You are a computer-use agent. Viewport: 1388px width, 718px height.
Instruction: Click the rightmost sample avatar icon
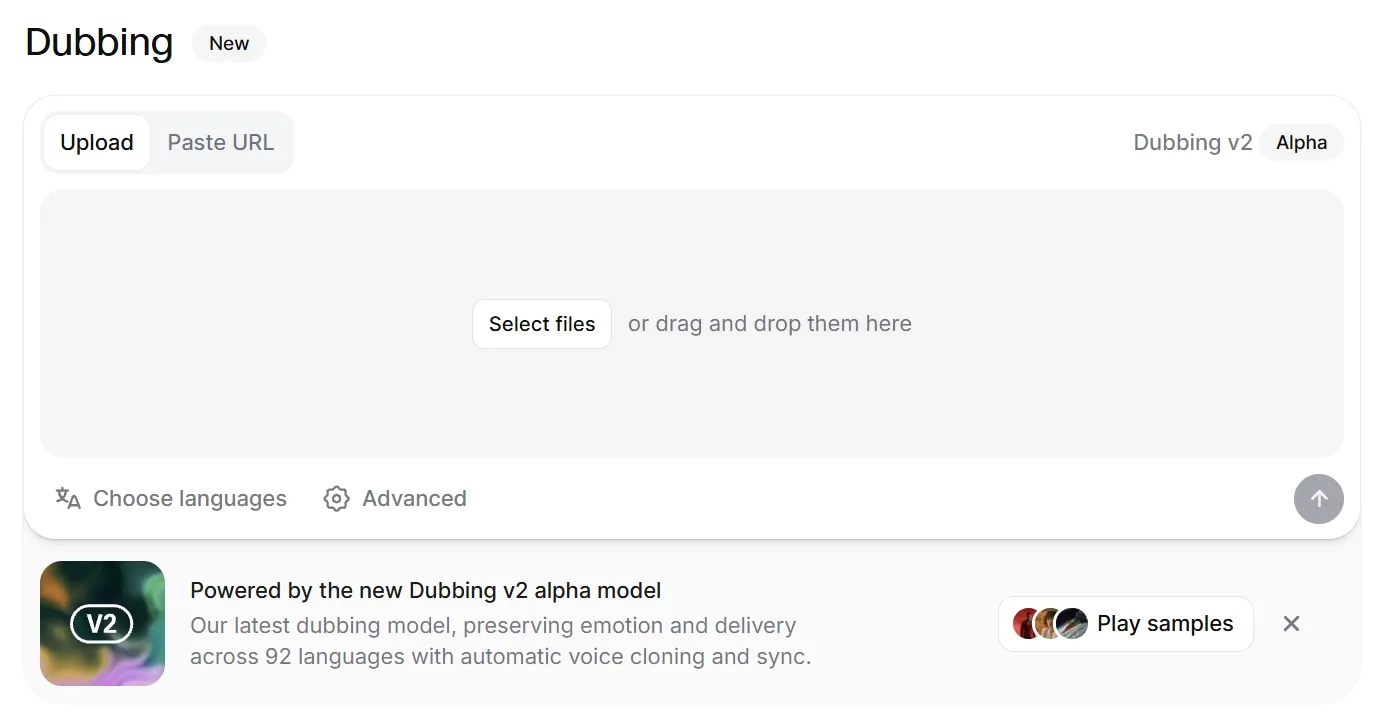1071,624
